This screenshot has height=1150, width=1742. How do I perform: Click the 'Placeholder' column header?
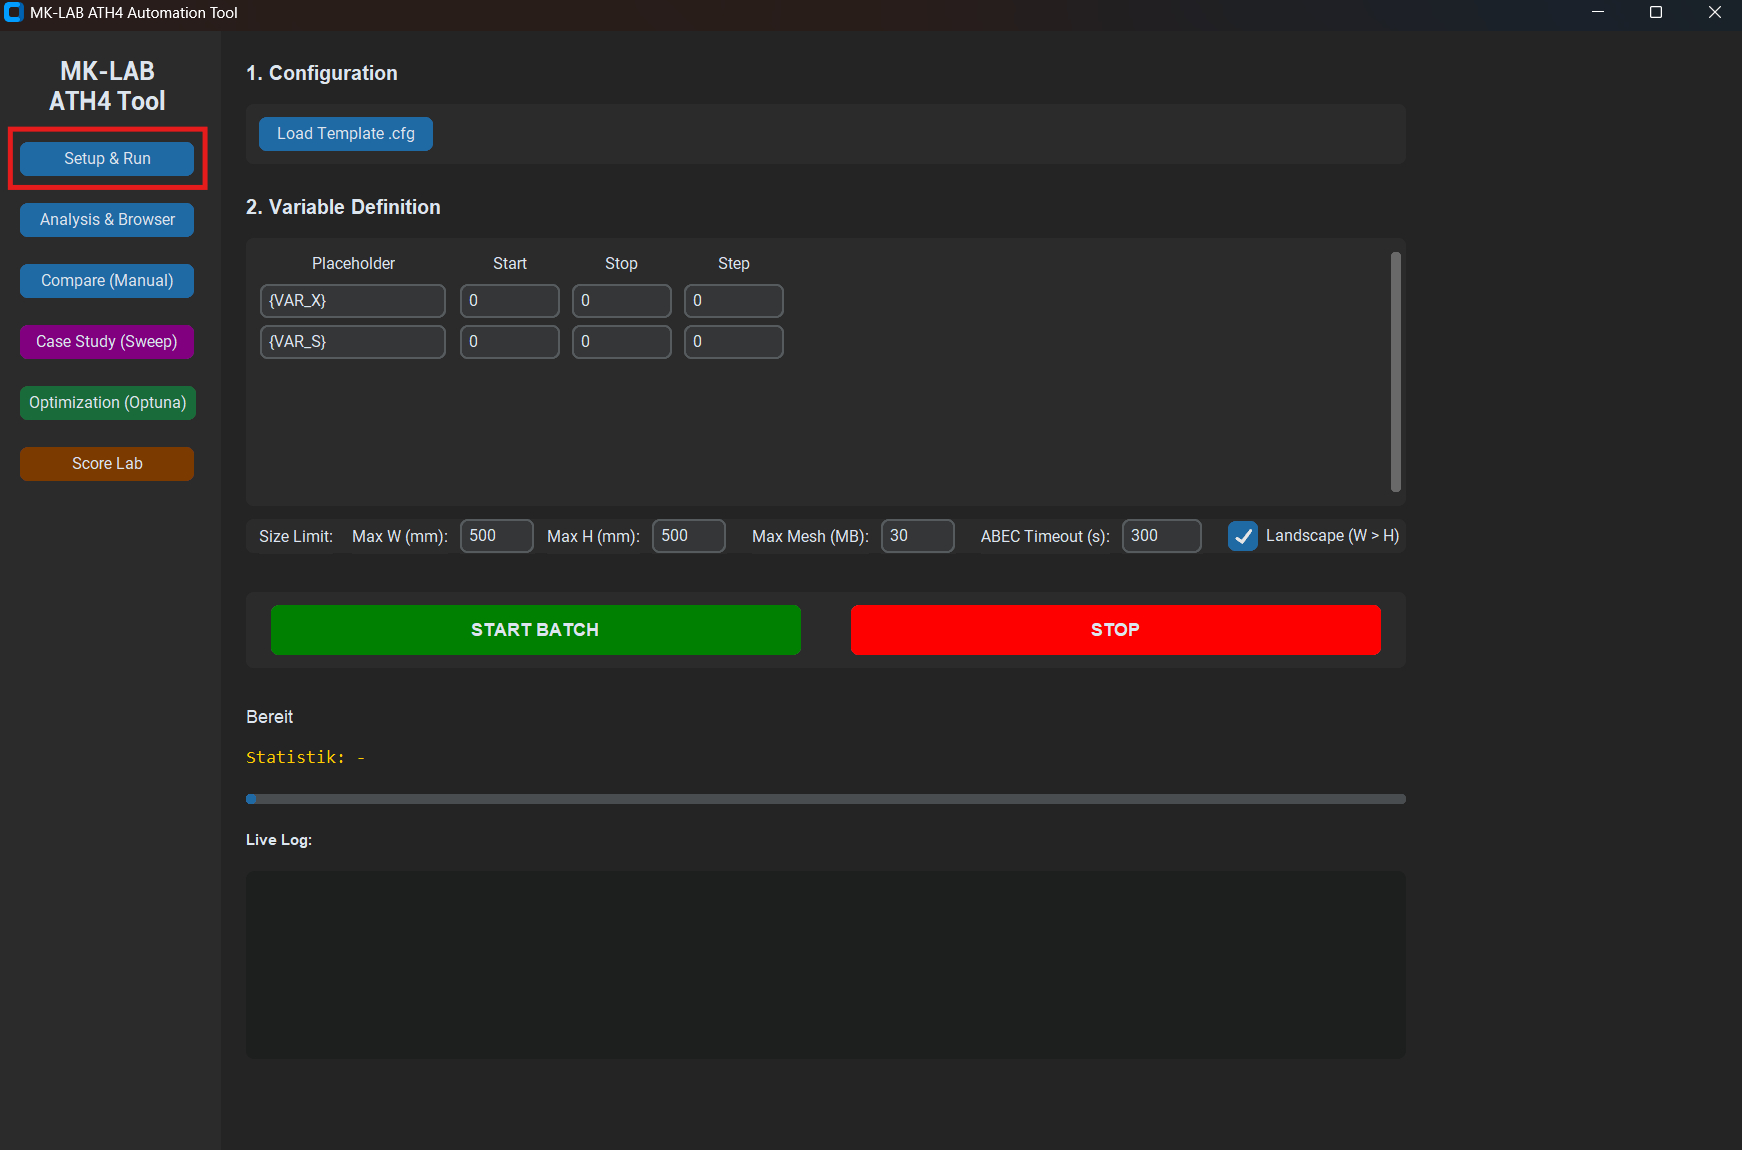(353, 264)
